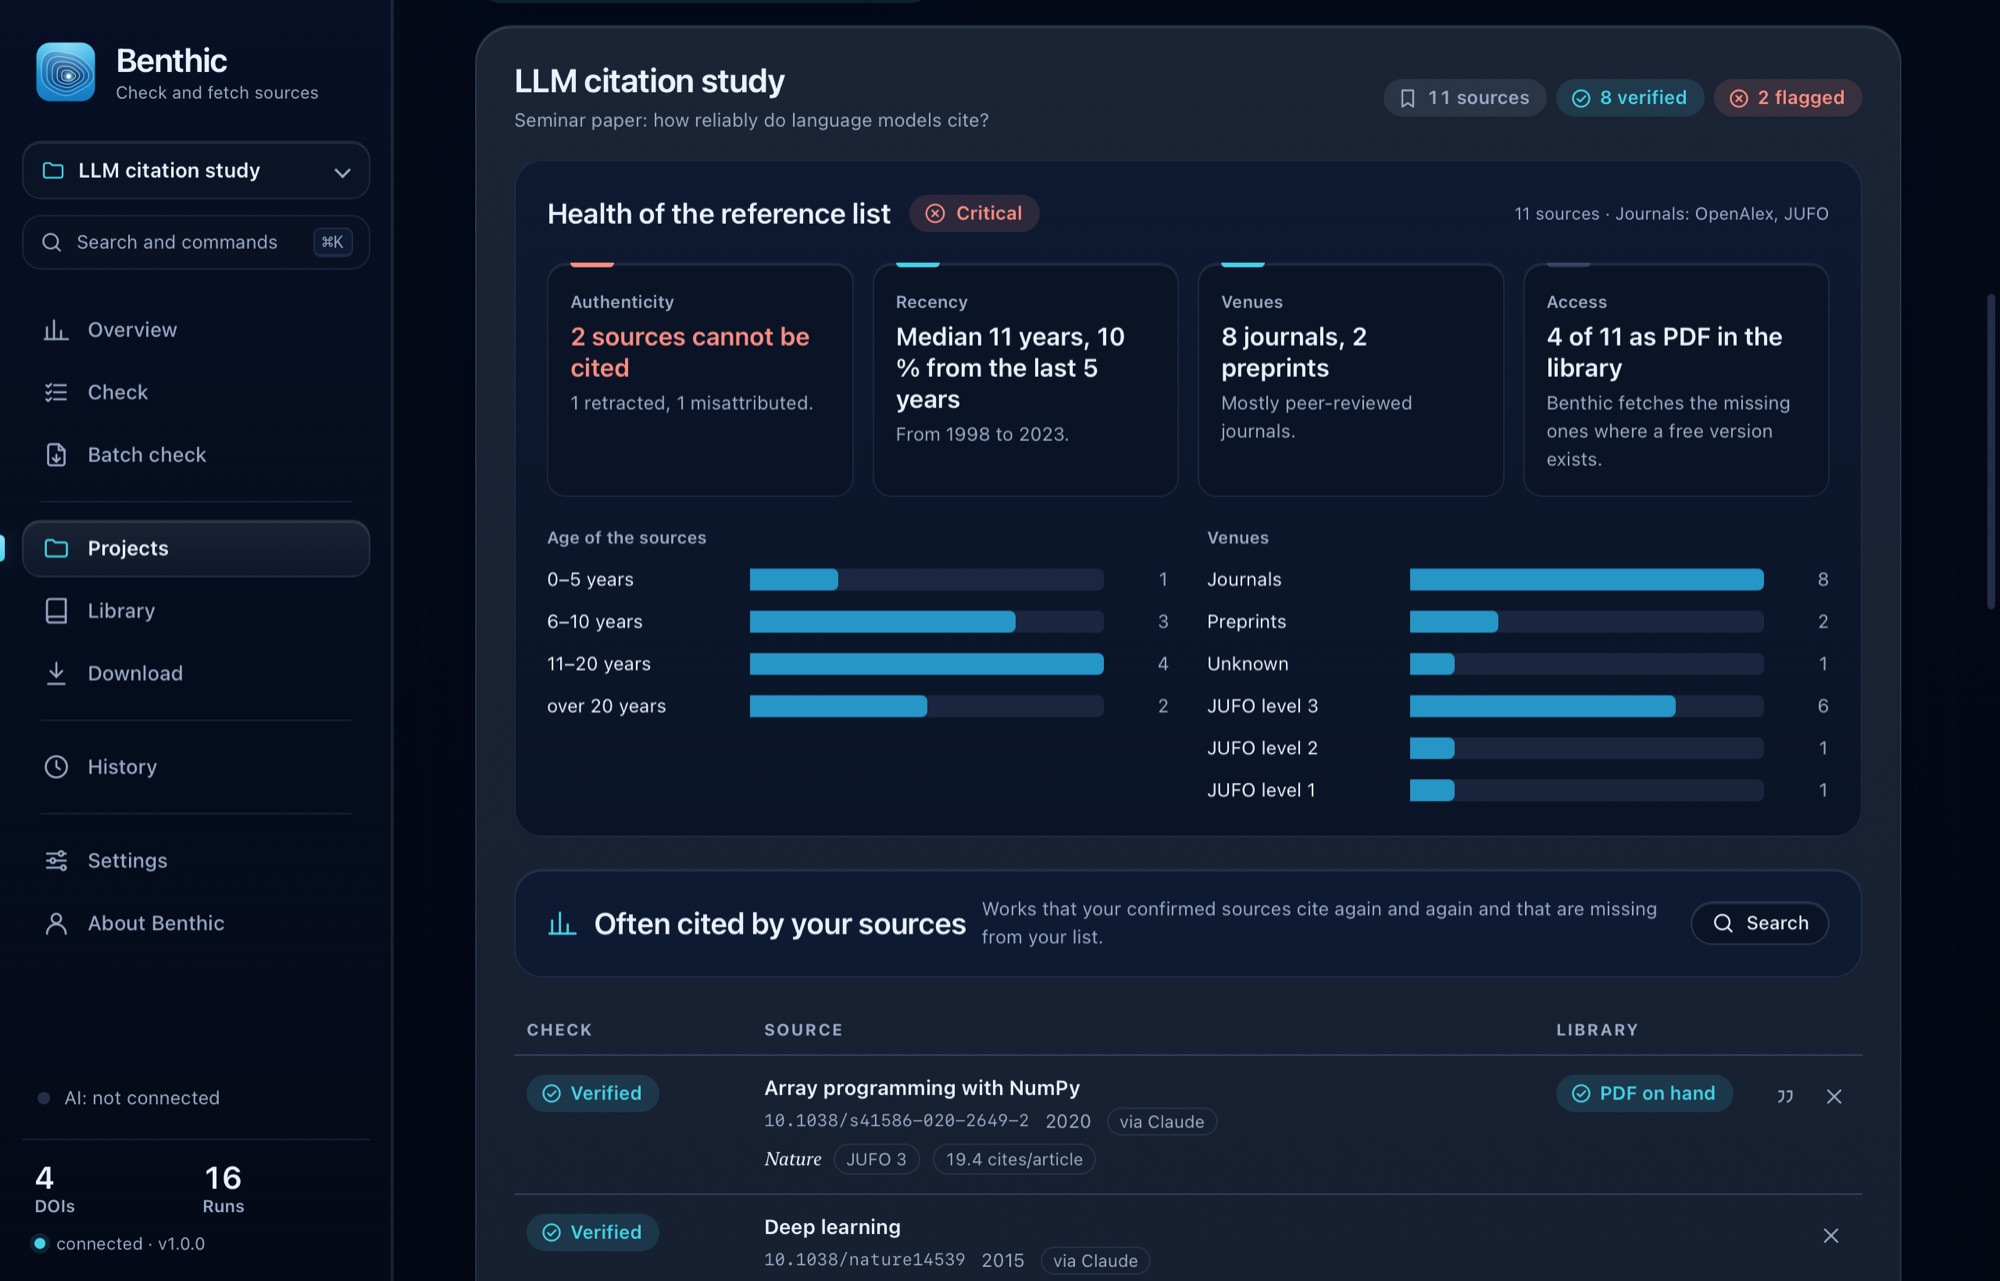The width and height of the screenshot is (2000, 1281).
Task: Focus the Search and commands field
Action: [x=196, y=242]
